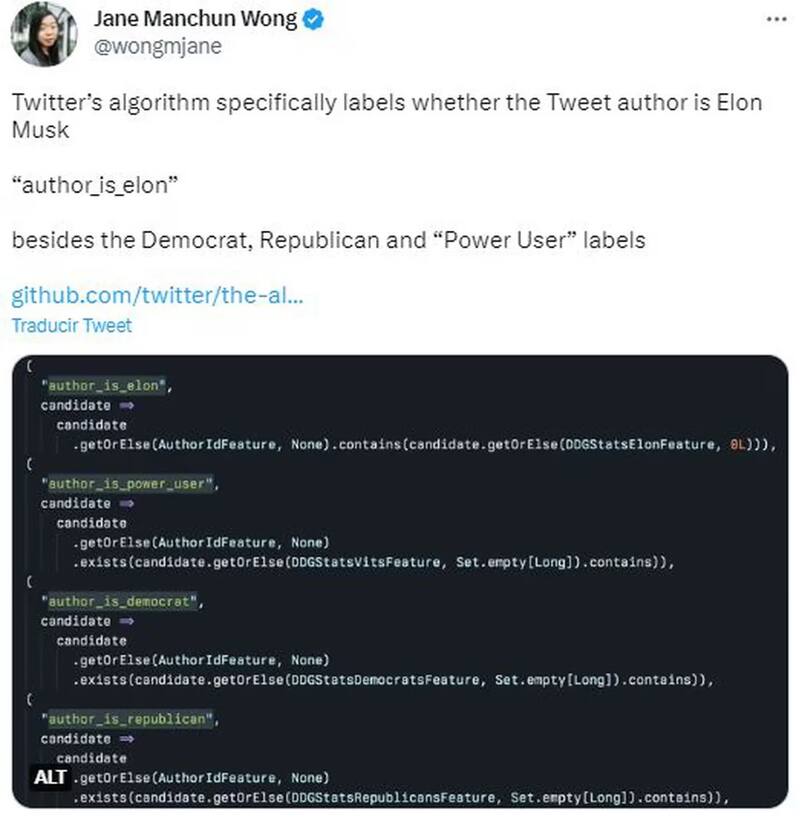Click the highlighted "author_is_democrat" code string
The height and width of the screenshot is (822, 800).
(121, 601)
